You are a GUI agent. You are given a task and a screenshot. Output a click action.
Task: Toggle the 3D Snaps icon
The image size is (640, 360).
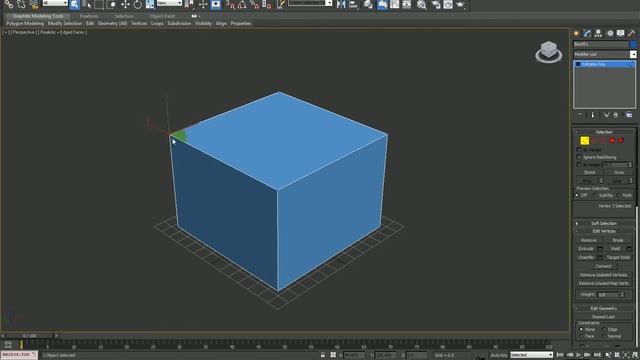click(x=231, y=4)
